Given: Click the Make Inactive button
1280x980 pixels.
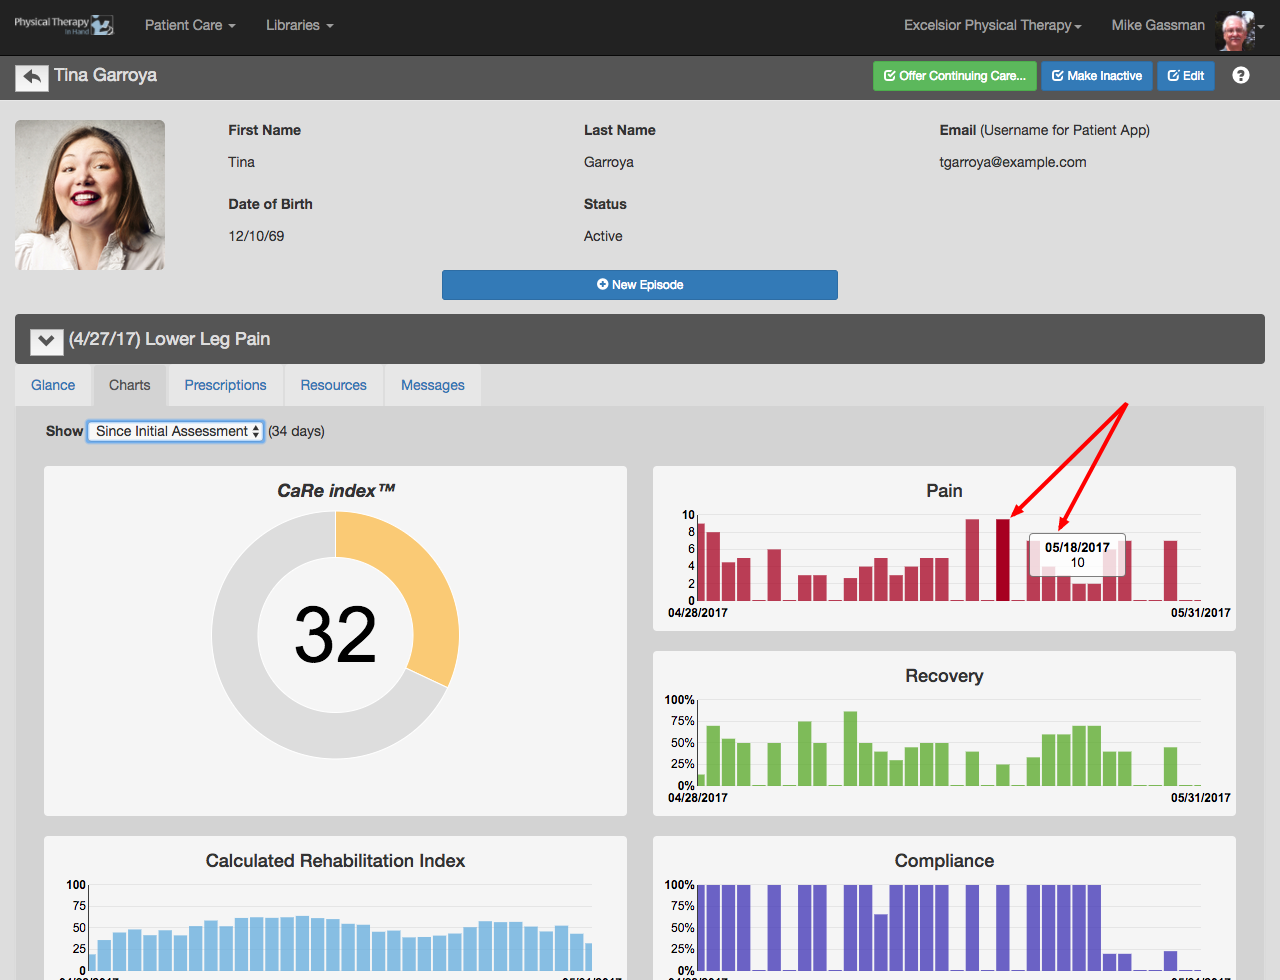Looking at the screenshot, I should tap(1097, 76).
